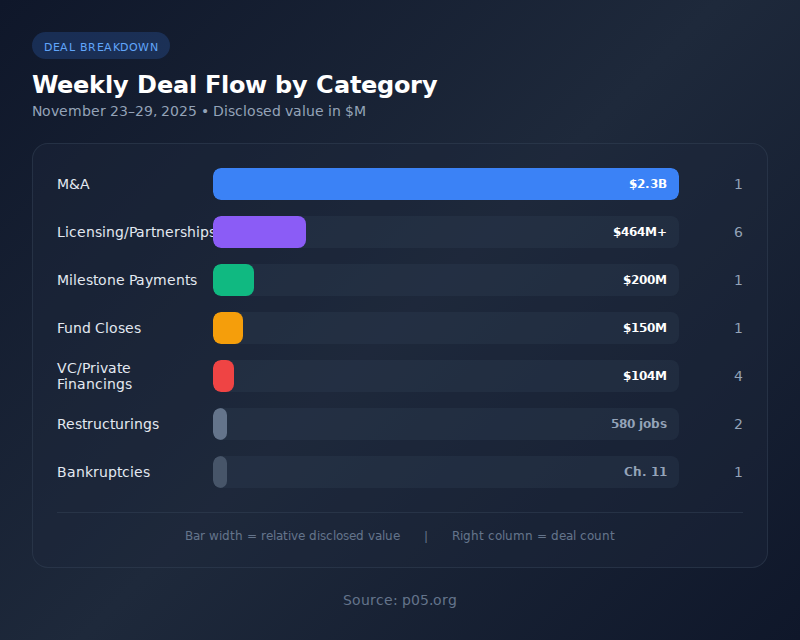
Task: Select the dark gray Bankruptcies bar
Action: (x=220, y=472)
